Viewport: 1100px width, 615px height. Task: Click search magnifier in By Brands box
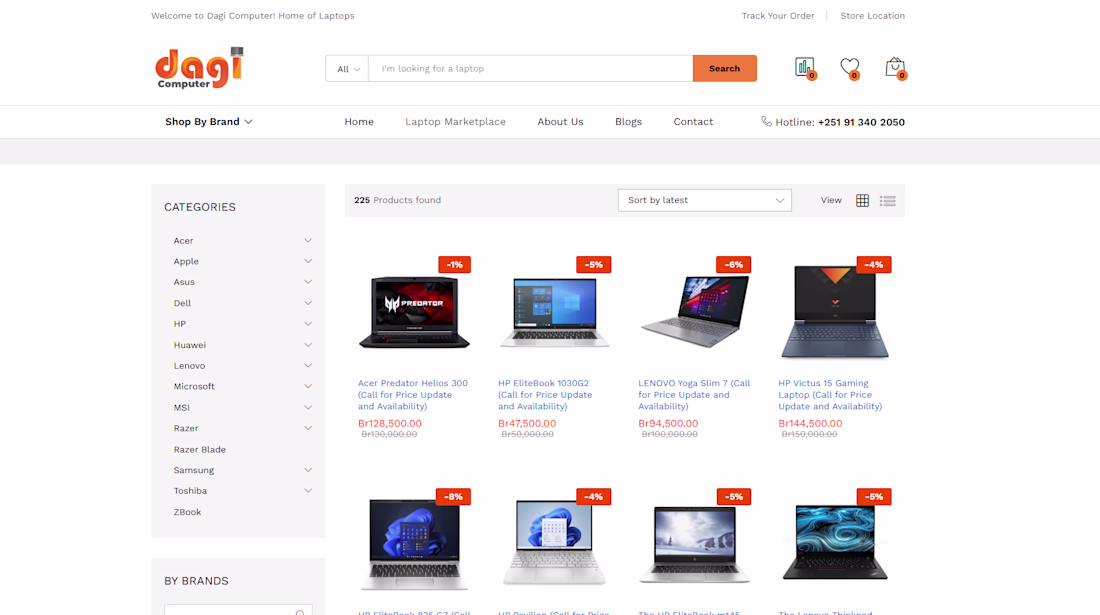tap(300, 612)
